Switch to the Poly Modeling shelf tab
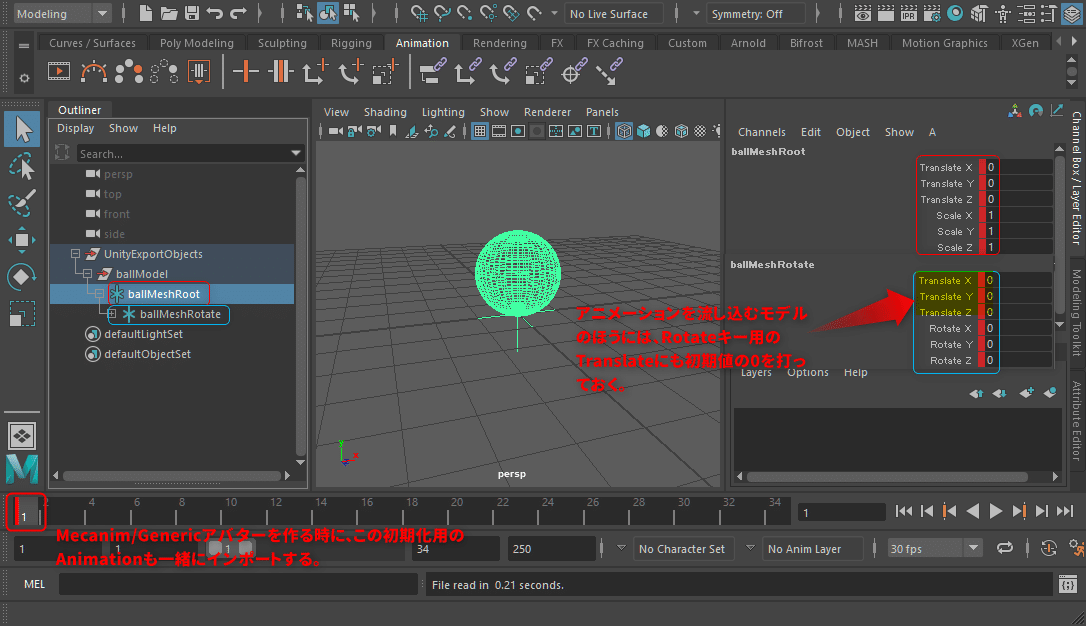Image resolution: width=1086 pixels, height=626 pixels. 197,43
